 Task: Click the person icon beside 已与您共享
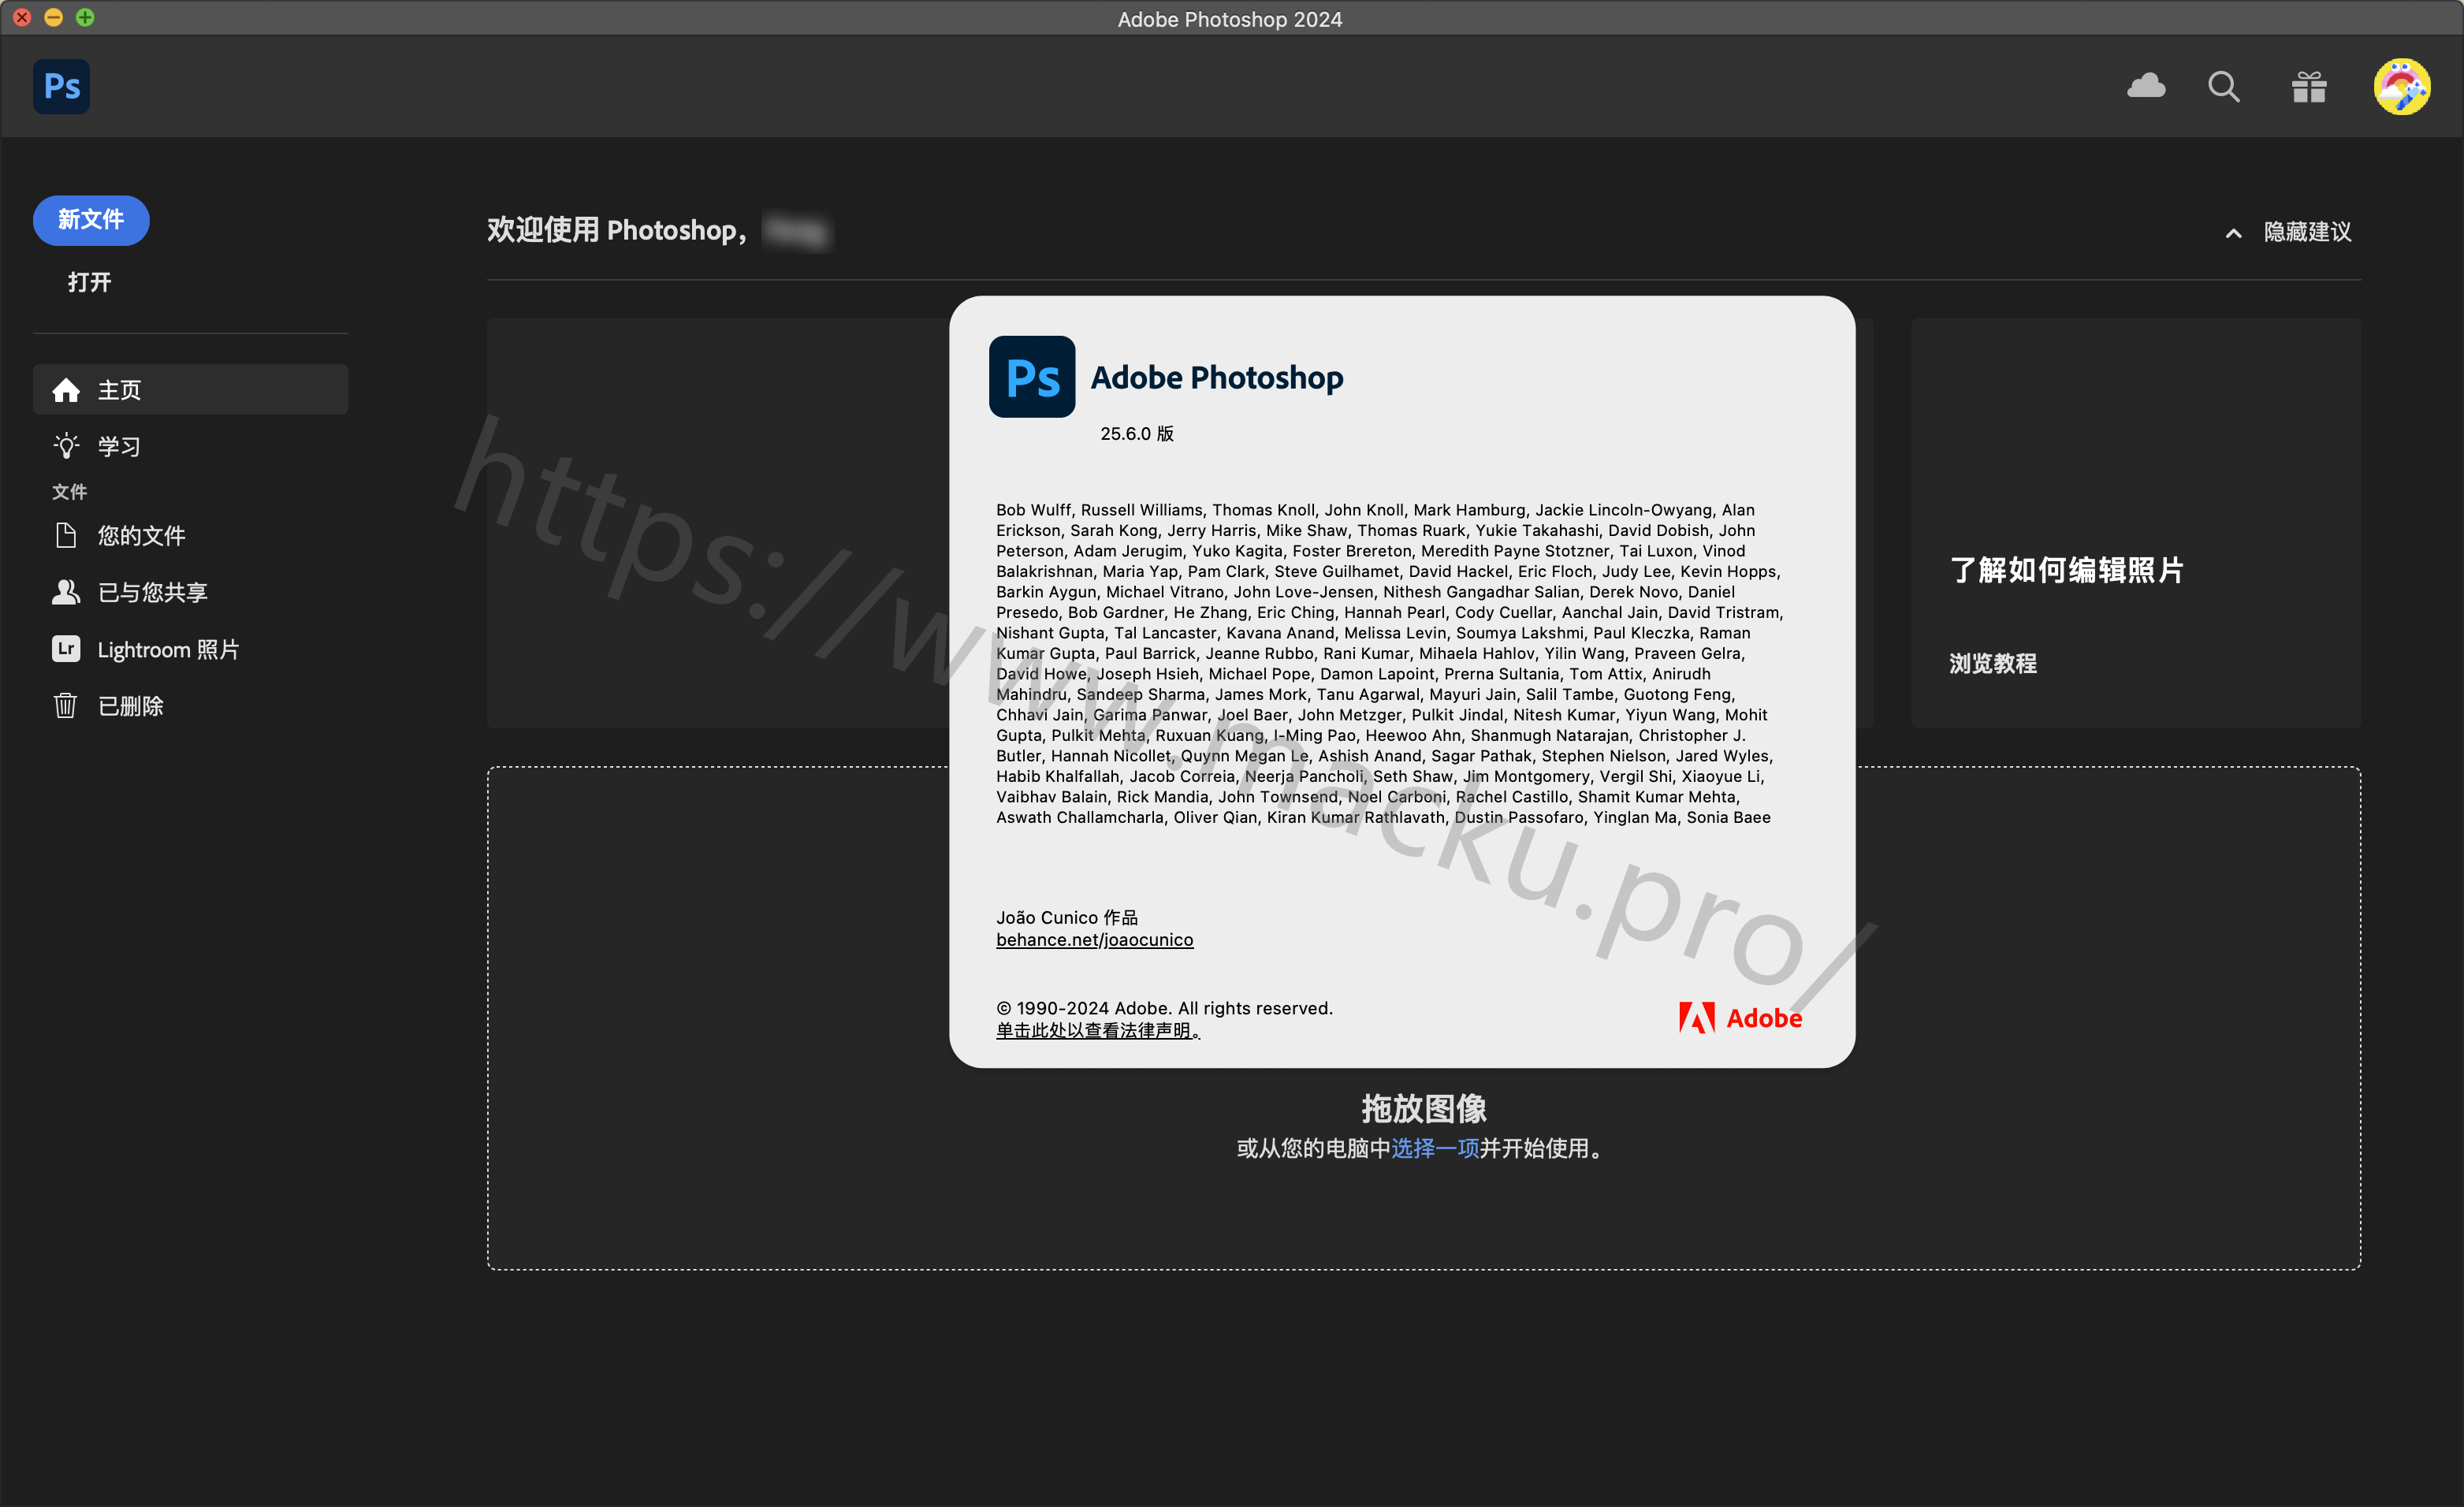click(66, 592)
